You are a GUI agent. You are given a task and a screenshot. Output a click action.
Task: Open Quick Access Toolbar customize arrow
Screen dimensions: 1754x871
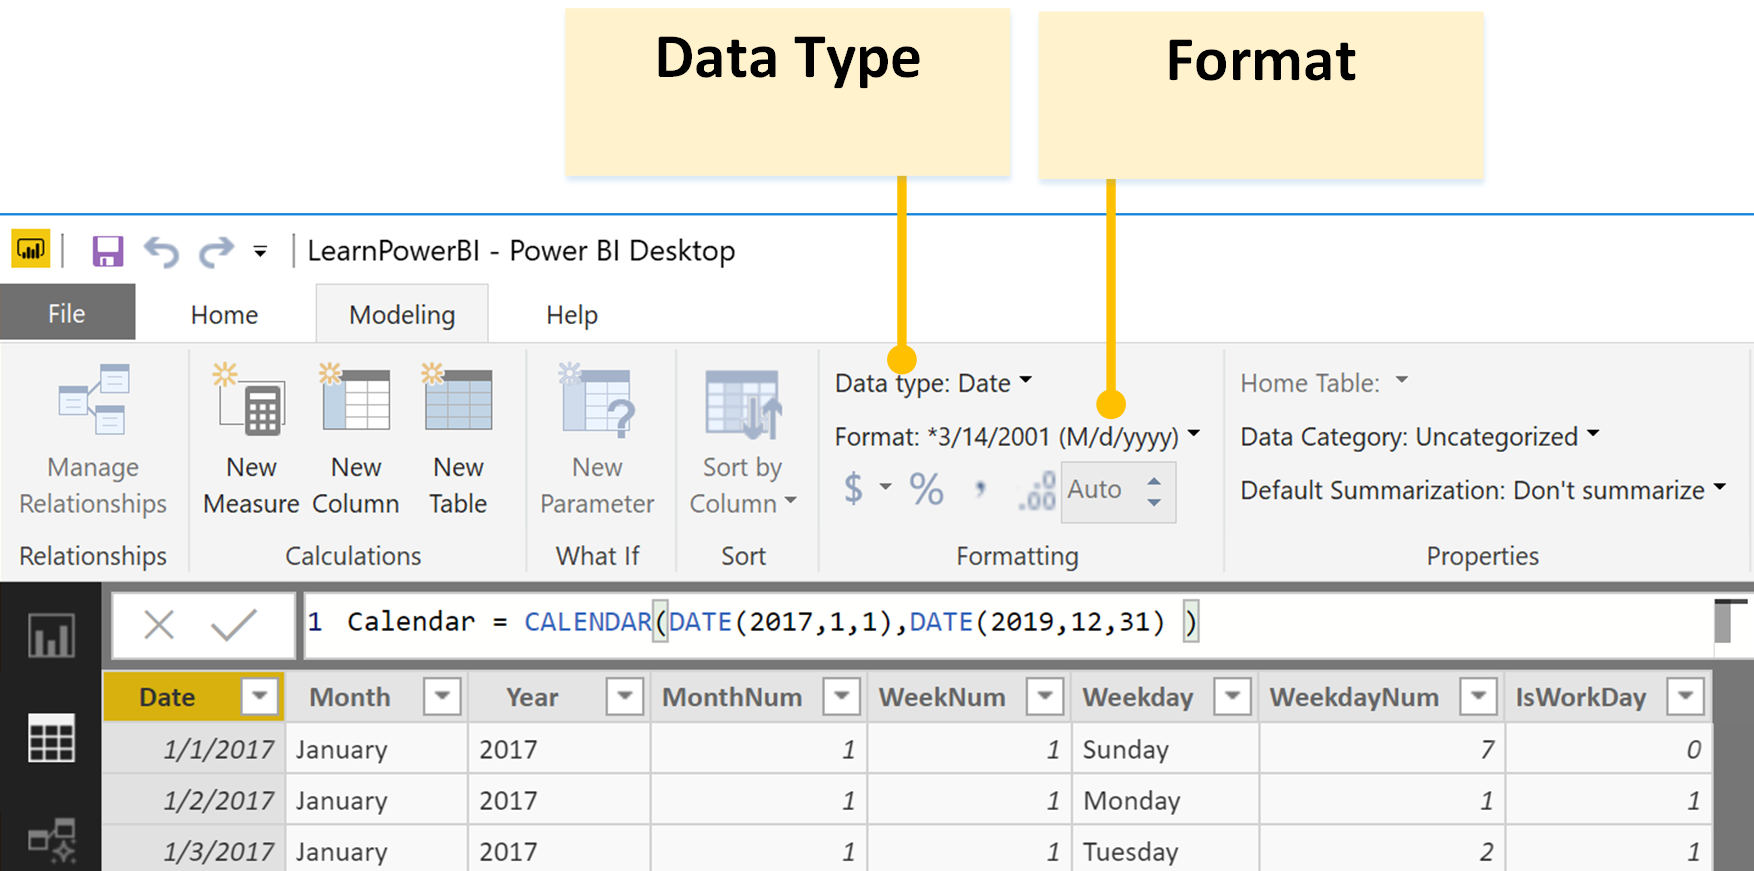tap(260, 252)
